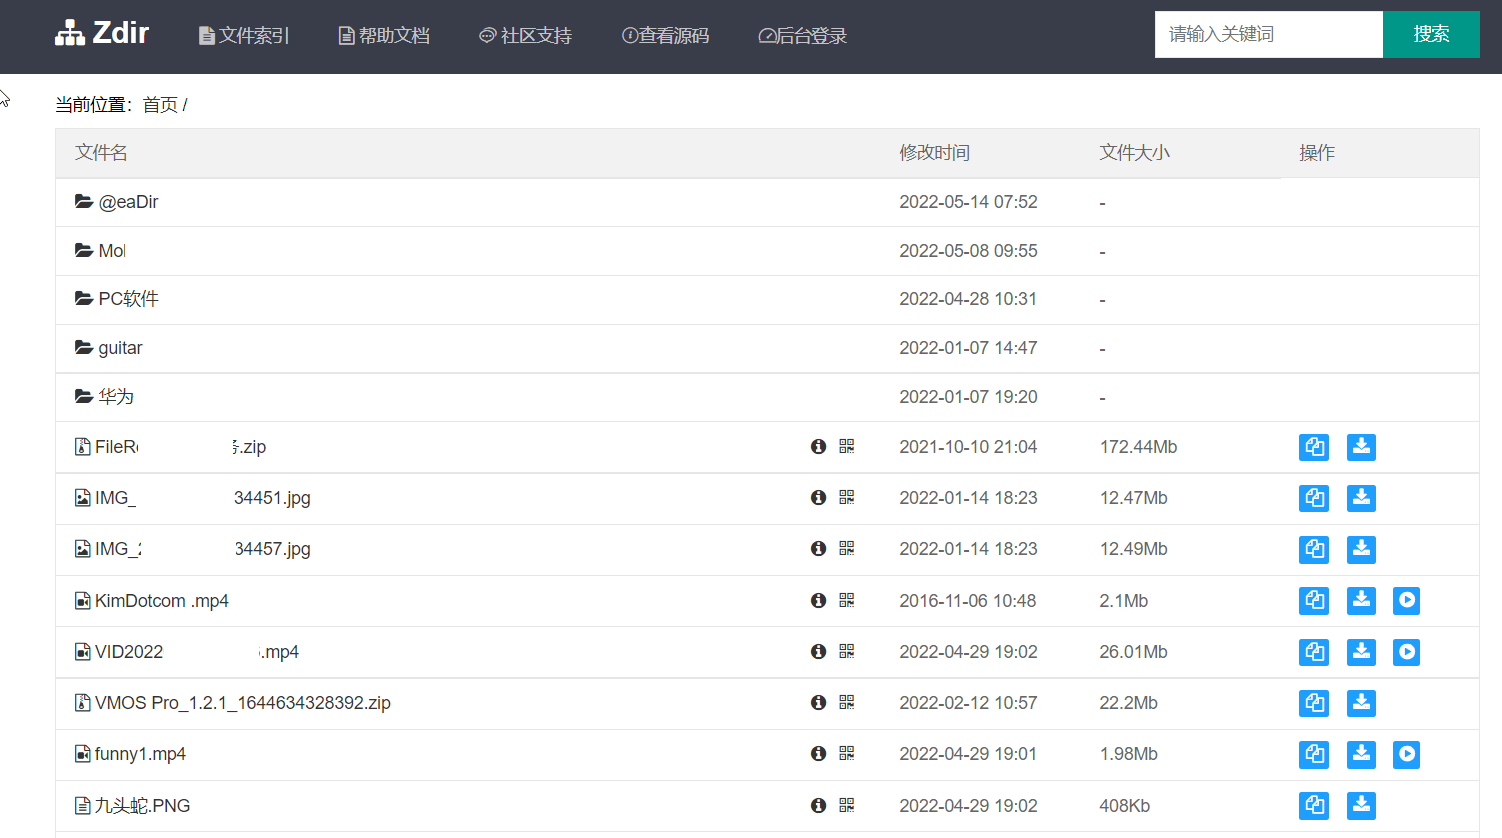Go to 社区支持 page
The height and width of the screenshot is (838, 1502).
tap(525, 36)
